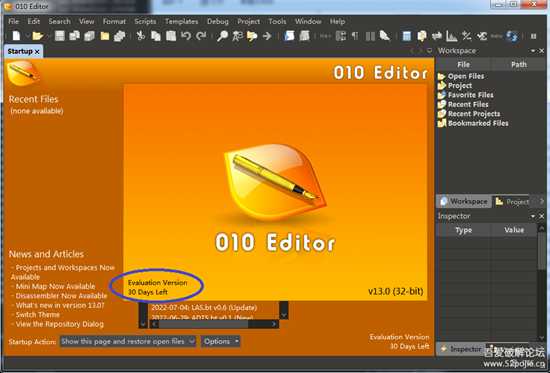Open 'Mini Map Now Available' article link
Viewport: 550px width, 373px height.
coord(55,286)
